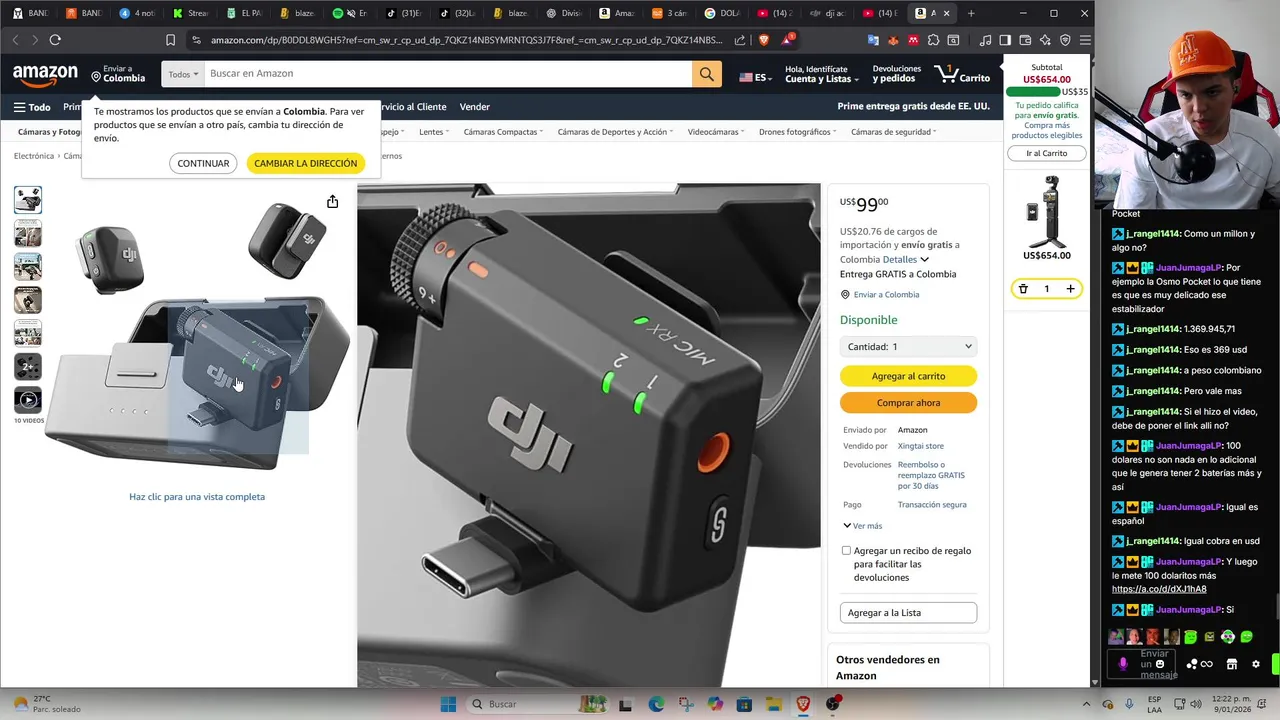Switch to the EL PA browser tab
This screenshot has width=1280, height=720.
click(243, 13)
